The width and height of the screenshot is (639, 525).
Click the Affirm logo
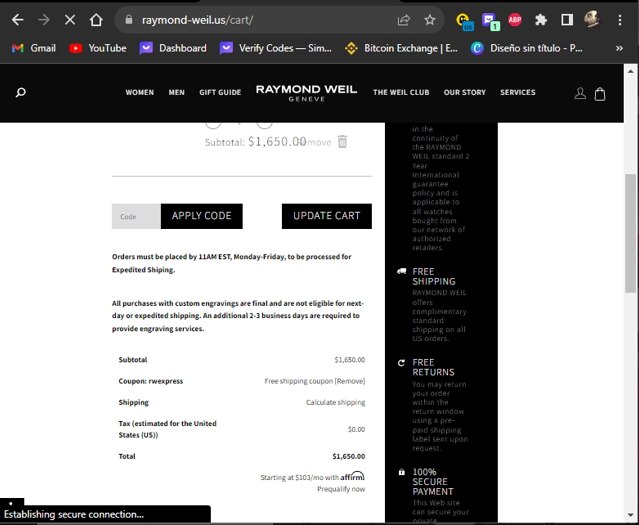pyautogui.click(x=353, y=476)
